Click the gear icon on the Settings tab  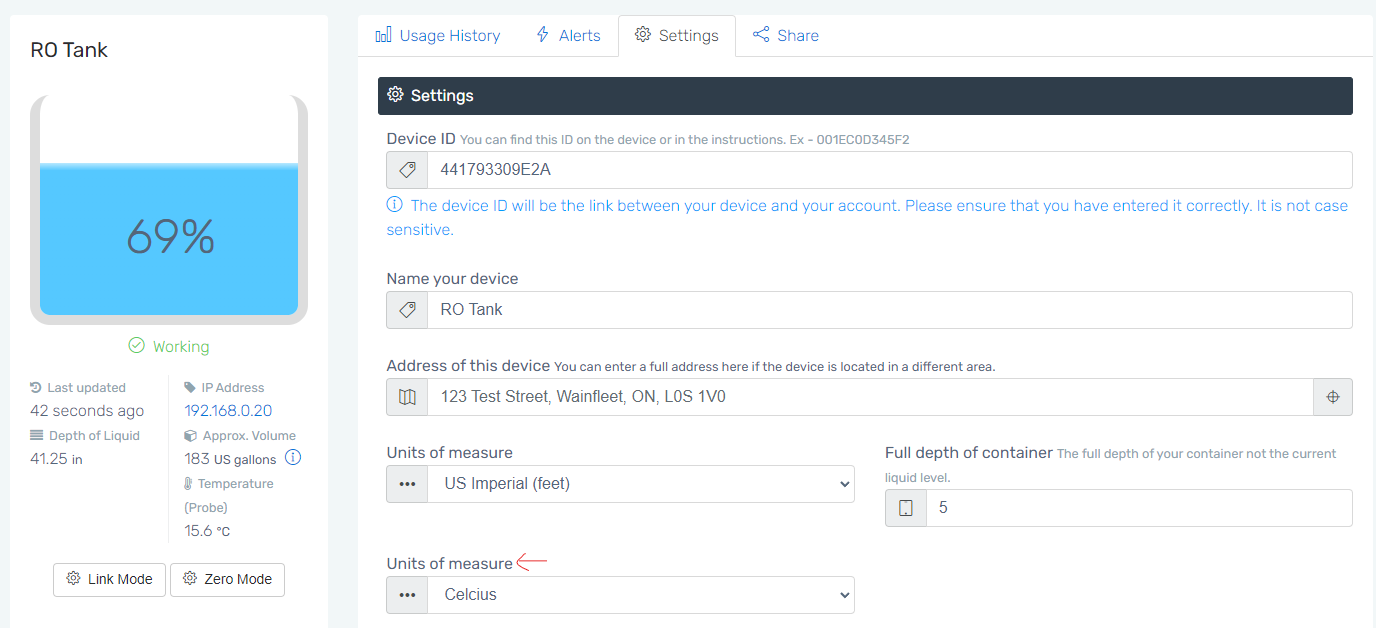pyautogui.click(x=643, y=35)
